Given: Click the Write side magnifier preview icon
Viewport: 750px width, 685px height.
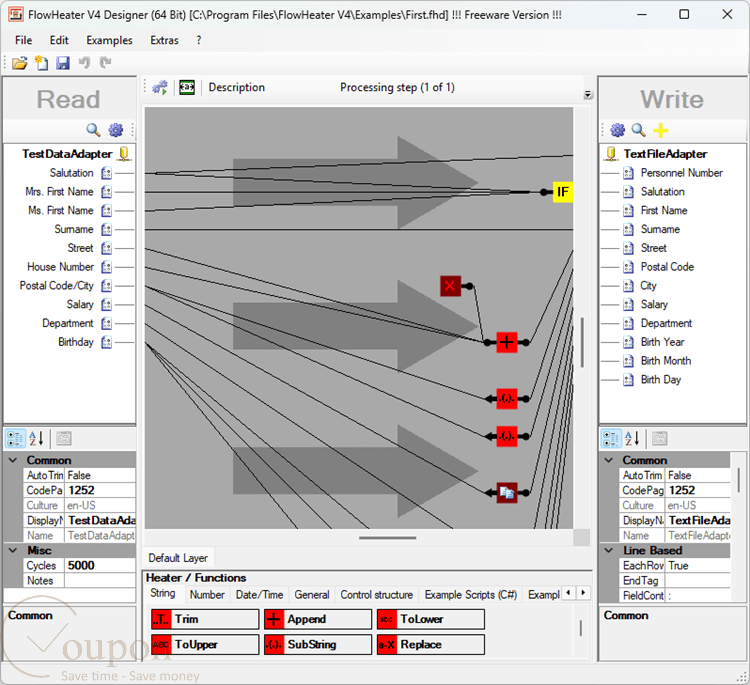Looking at the screenshot, I should pyautogui.click(x=639, y=130).
